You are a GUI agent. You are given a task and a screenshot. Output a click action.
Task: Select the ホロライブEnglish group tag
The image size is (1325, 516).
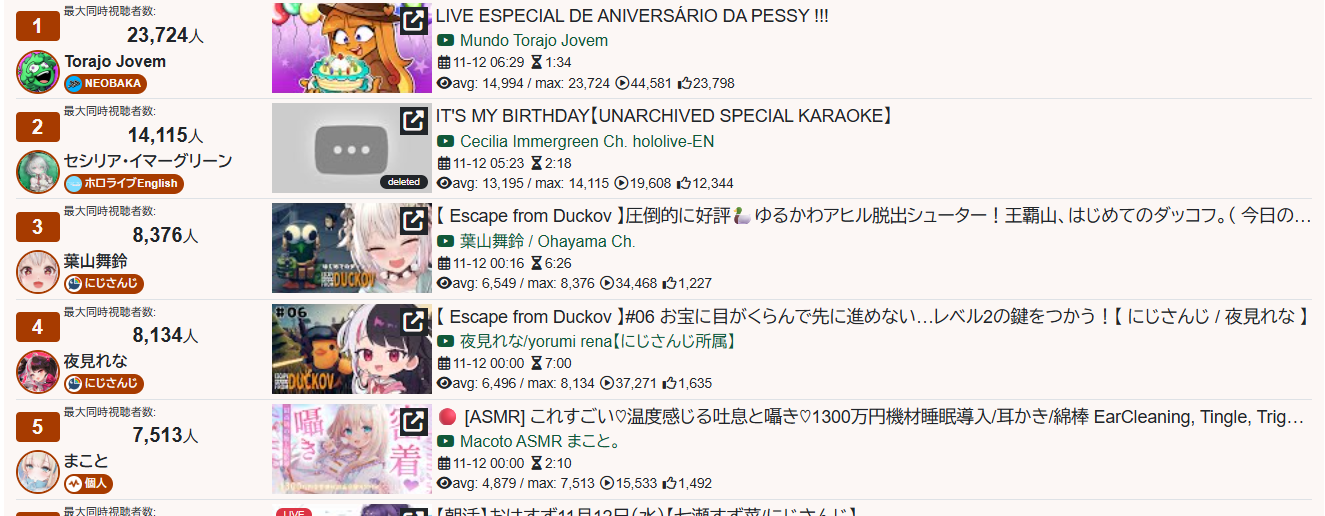pyautogui.click(x=124, y=184)
